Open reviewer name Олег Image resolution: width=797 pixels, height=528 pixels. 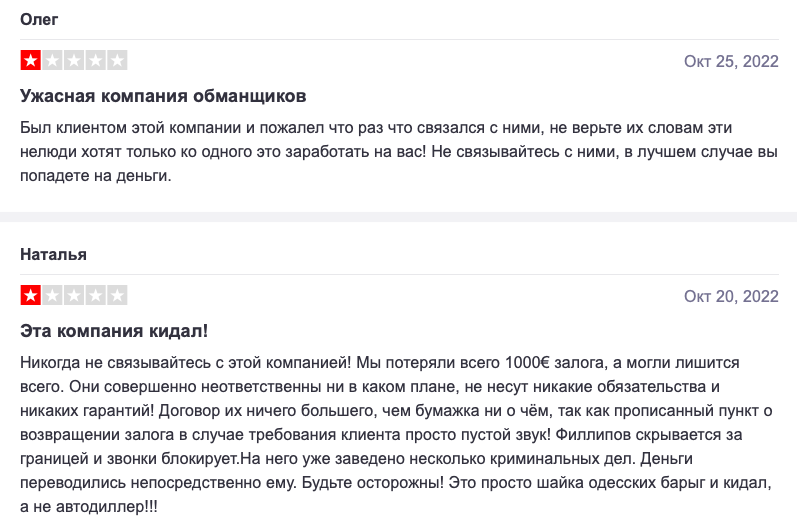(39, 19)
